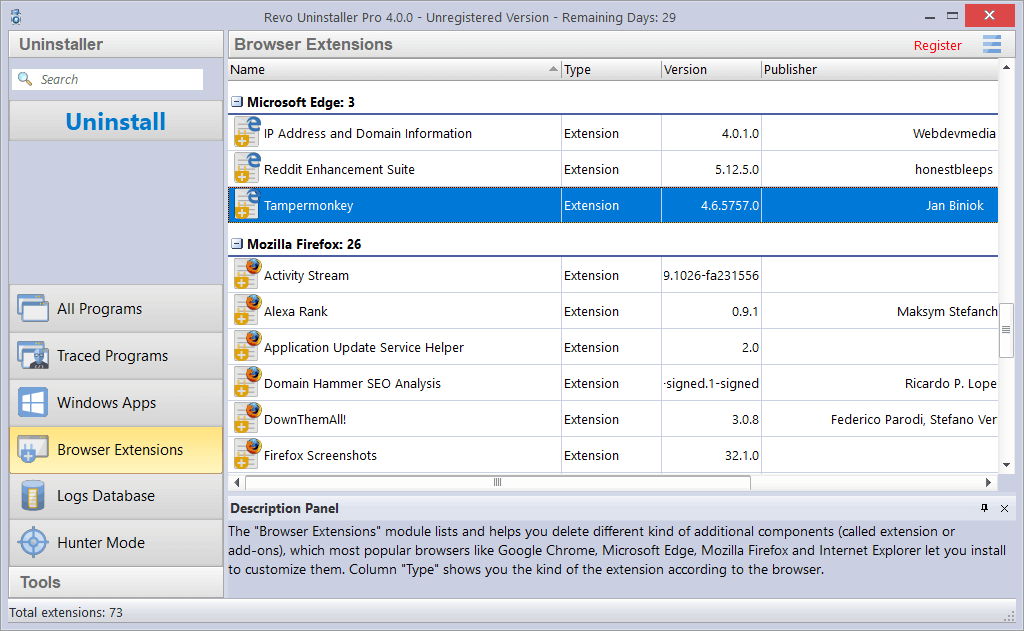Click the DownThemAll! Firefox extension icon
The width and height of the screenshot is (1024, 631).
click(246, 419)
